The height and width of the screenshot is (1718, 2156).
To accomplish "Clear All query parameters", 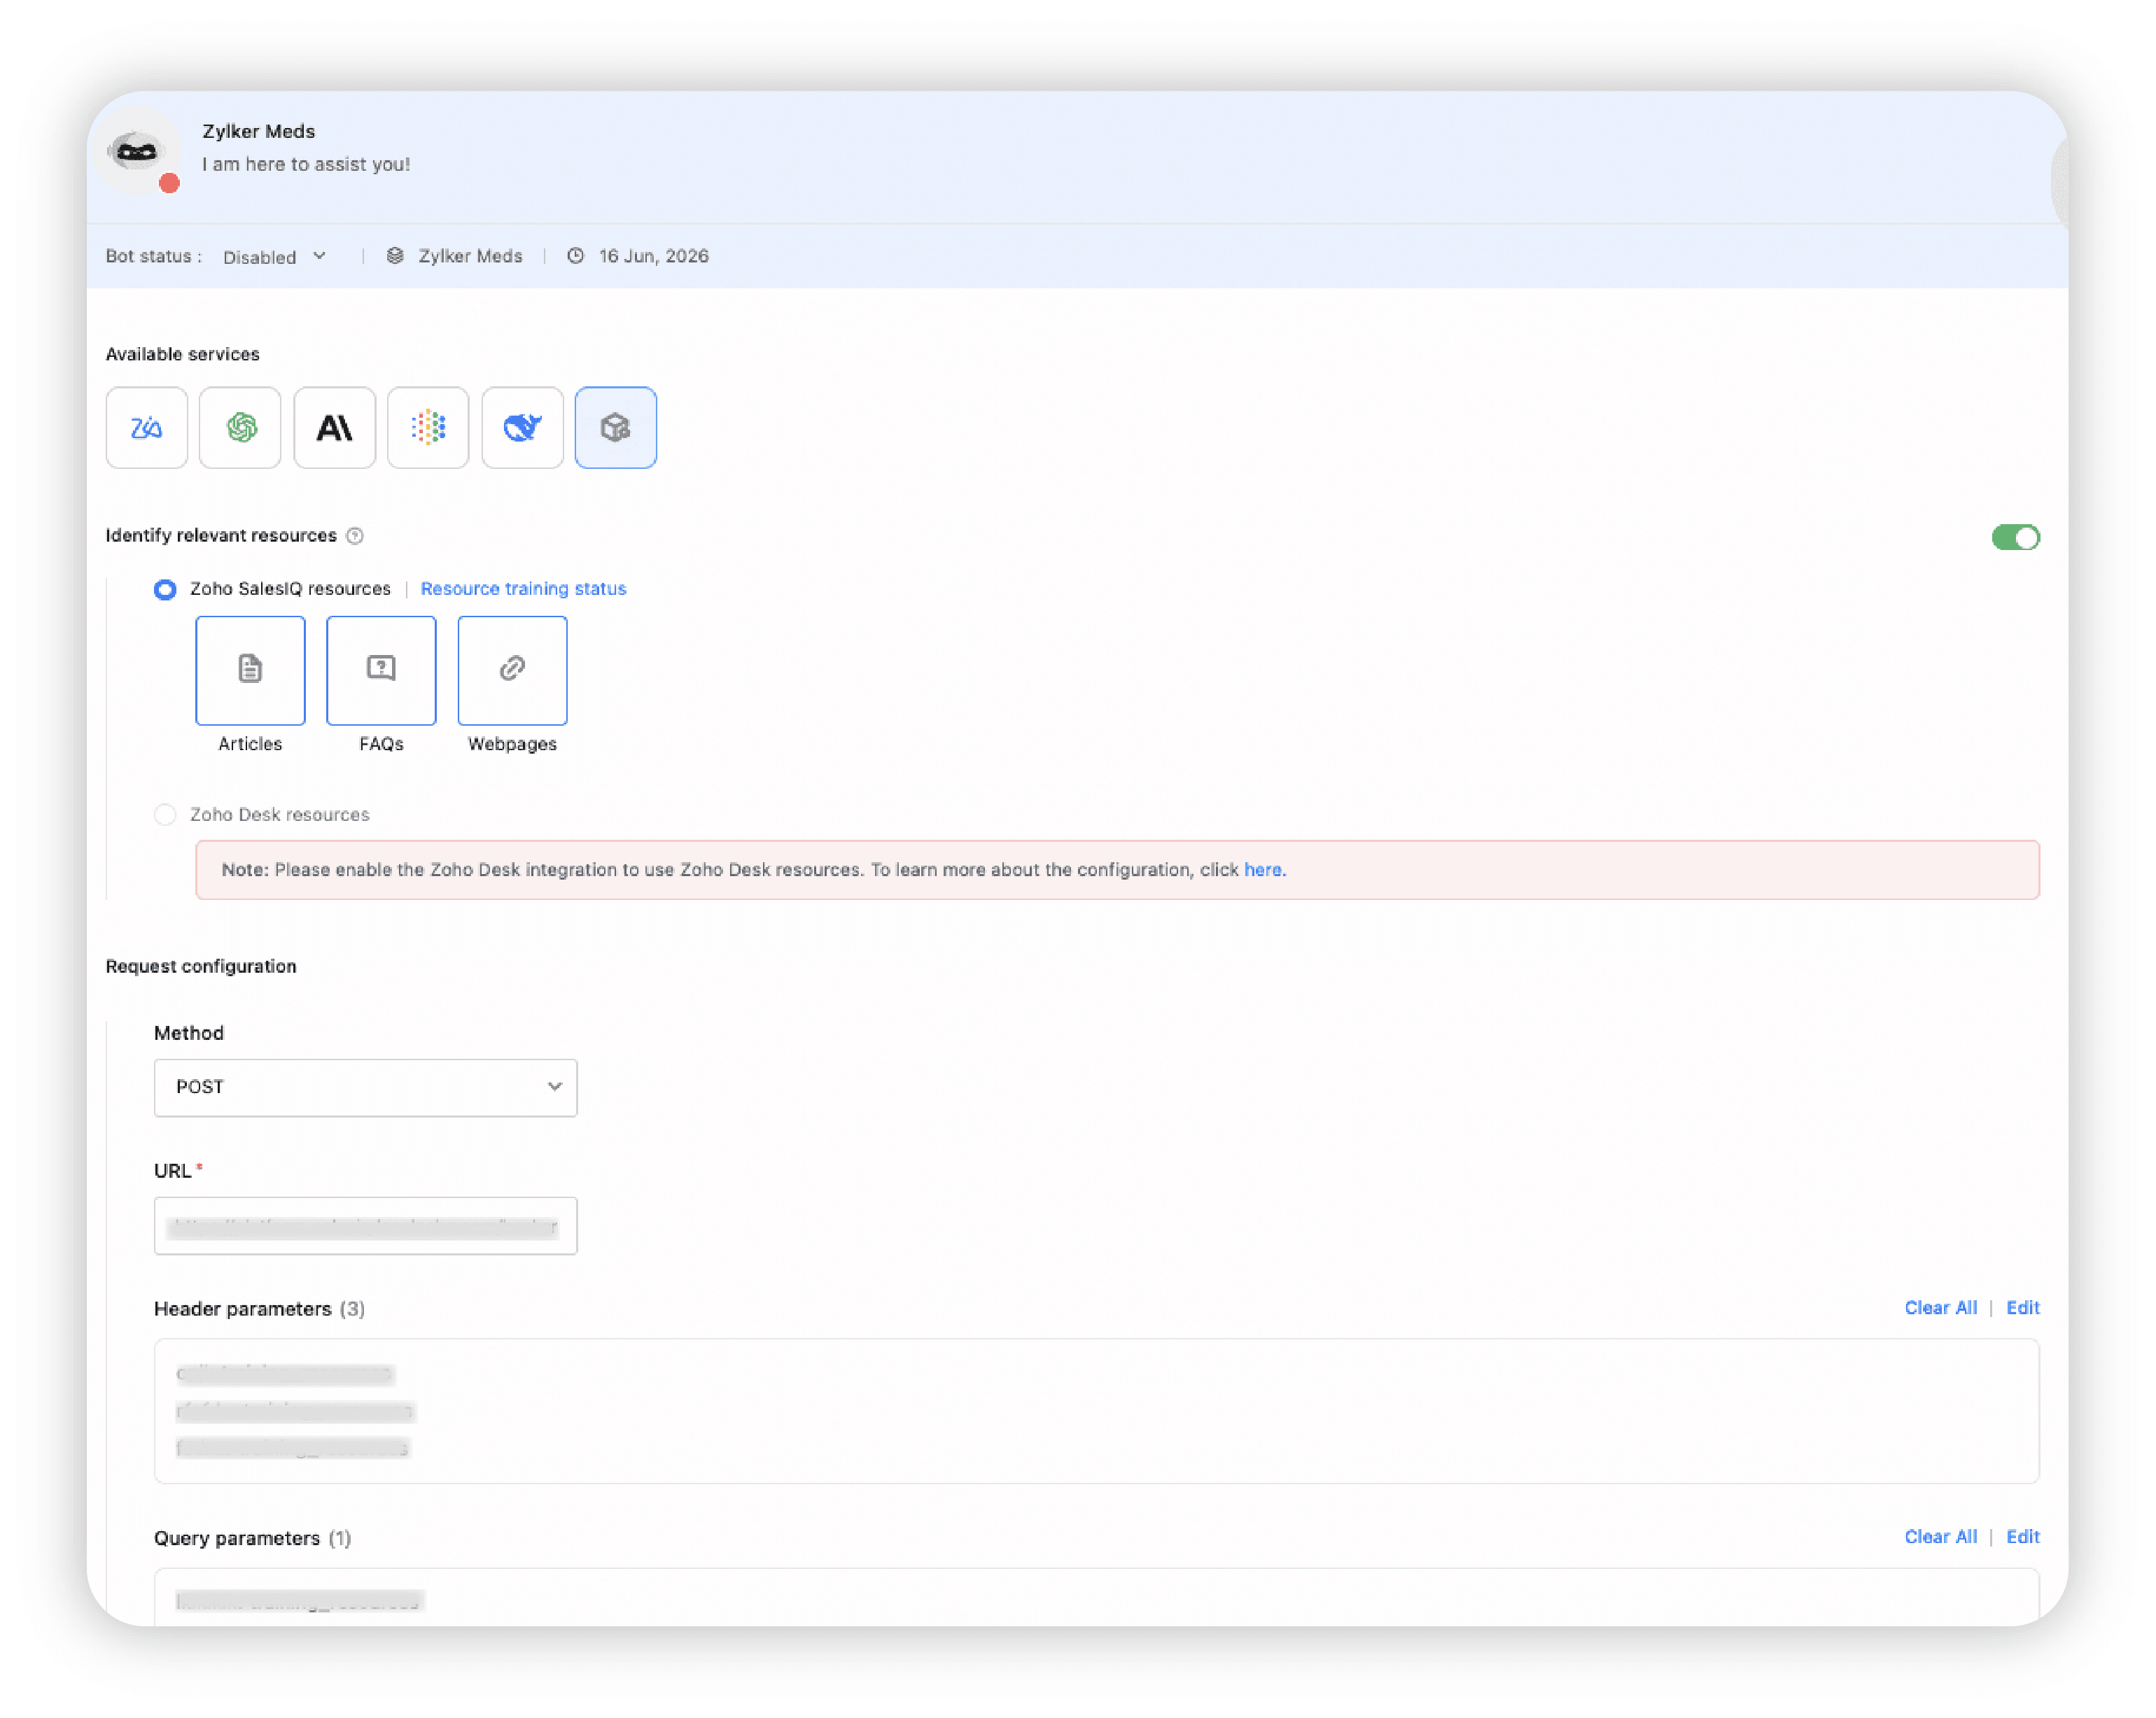I will coord(1940,1537).
